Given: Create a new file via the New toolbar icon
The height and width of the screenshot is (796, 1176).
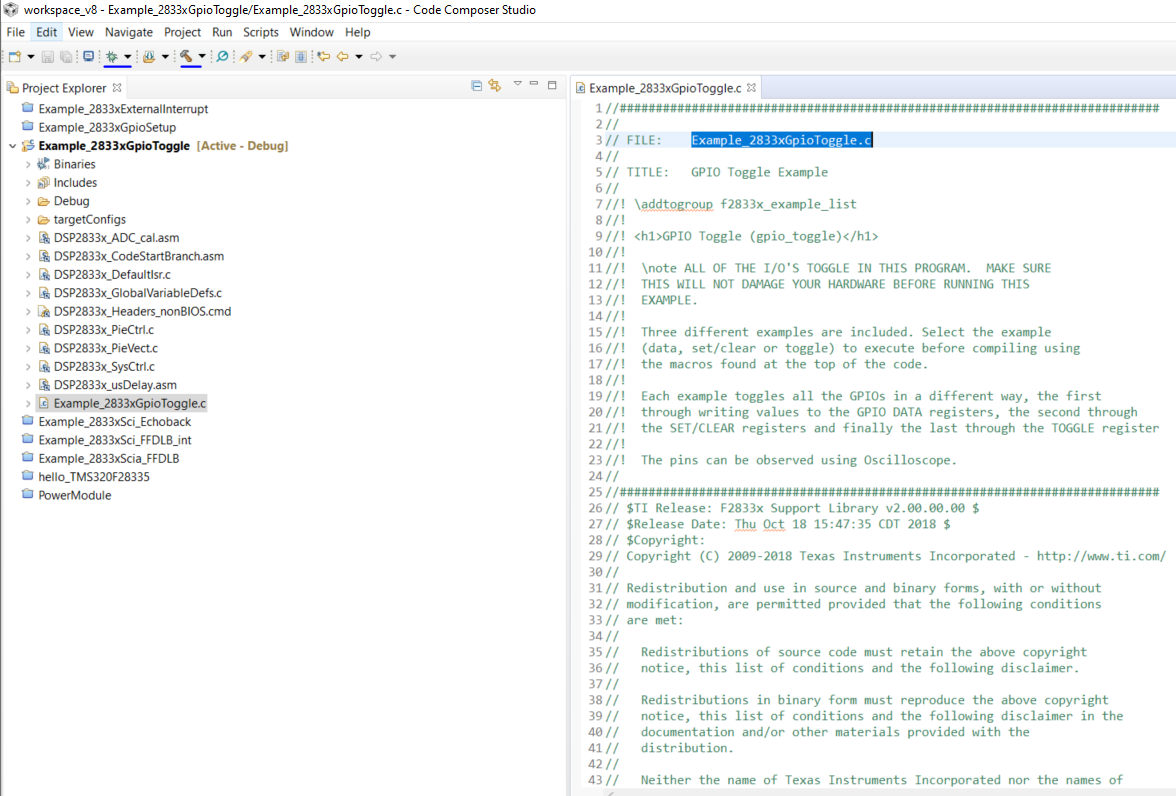Looking at the screenshot, I should [x=15, y=56].
